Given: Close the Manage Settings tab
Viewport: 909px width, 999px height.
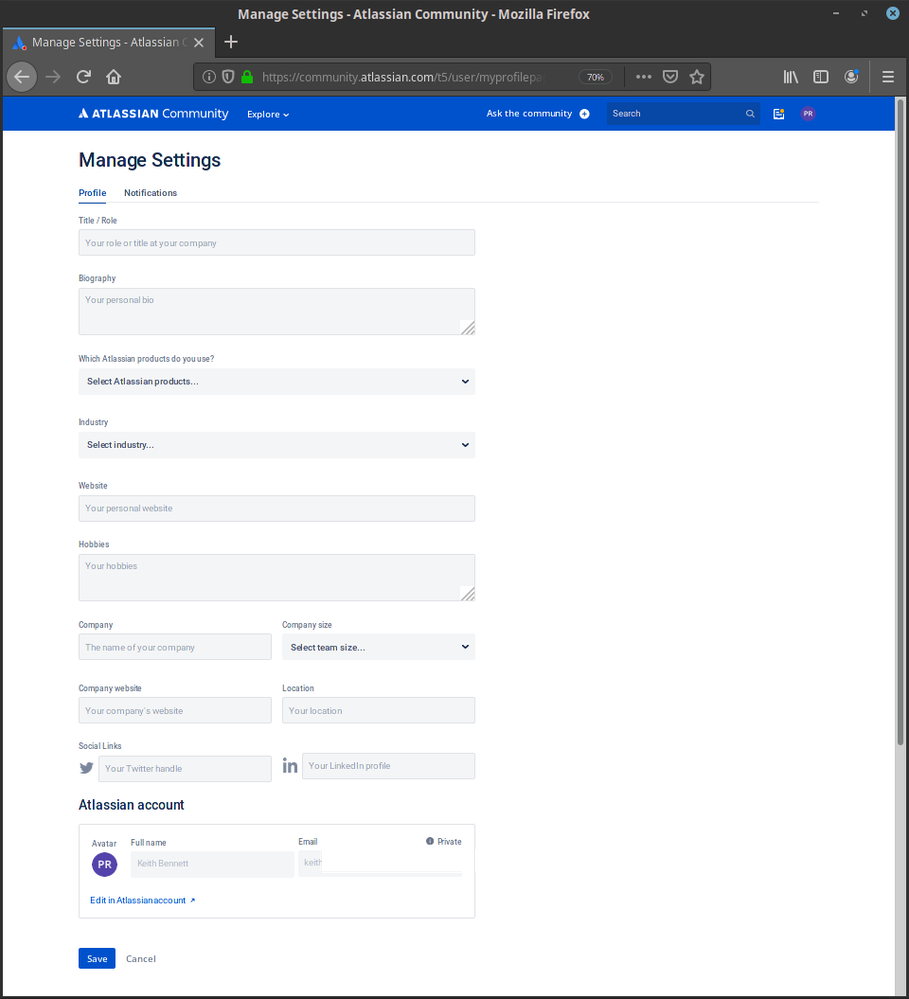Looking at the screenshot, I should pos(199,43).
